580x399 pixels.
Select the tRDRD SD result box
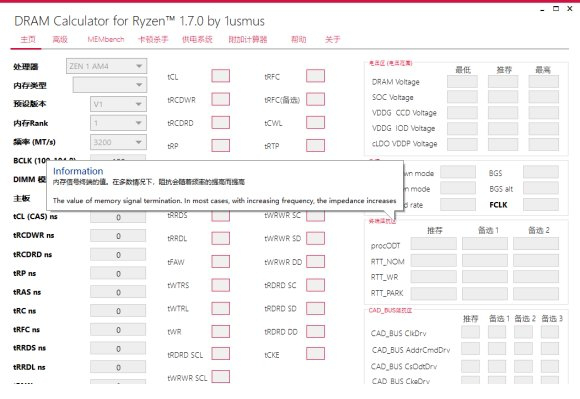pyautogui.click(x=316, y=308)
